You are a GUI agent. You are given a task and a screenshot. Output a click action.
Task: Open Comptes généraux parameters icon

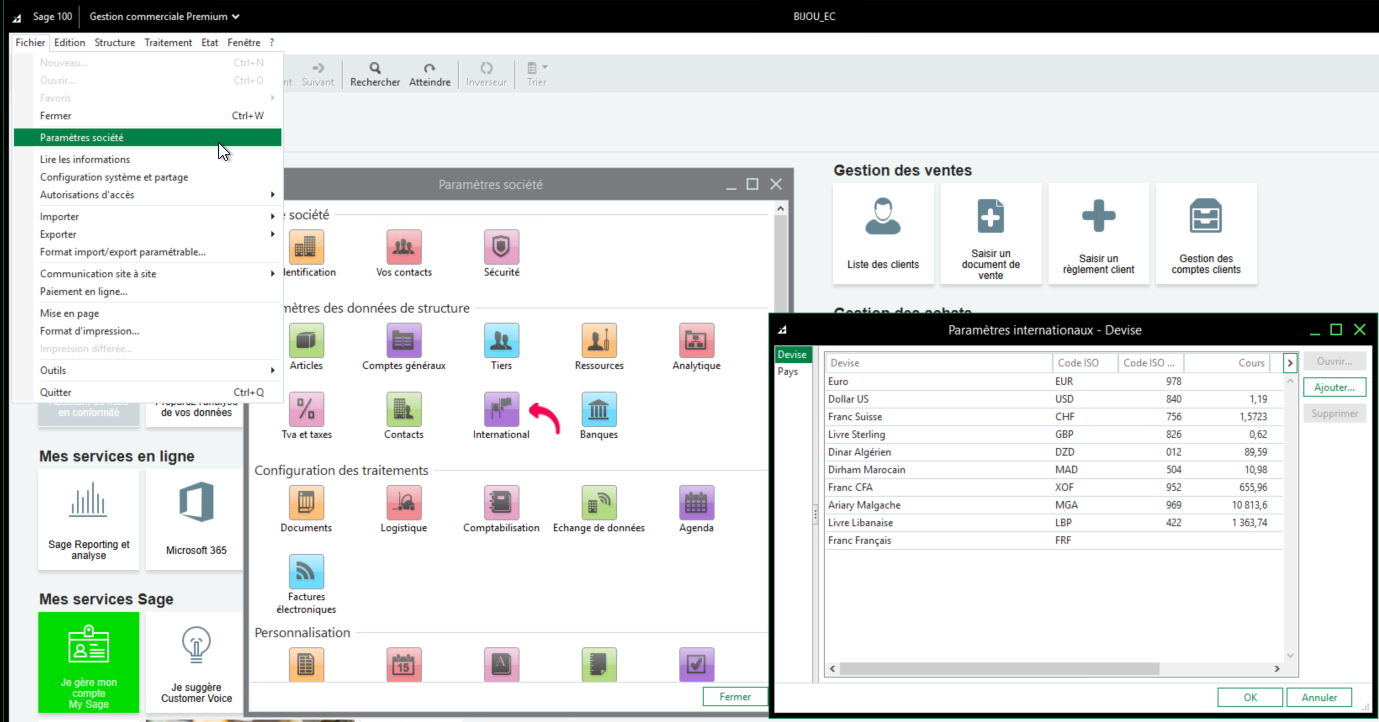pyautogui.click(x=403, y=341)
